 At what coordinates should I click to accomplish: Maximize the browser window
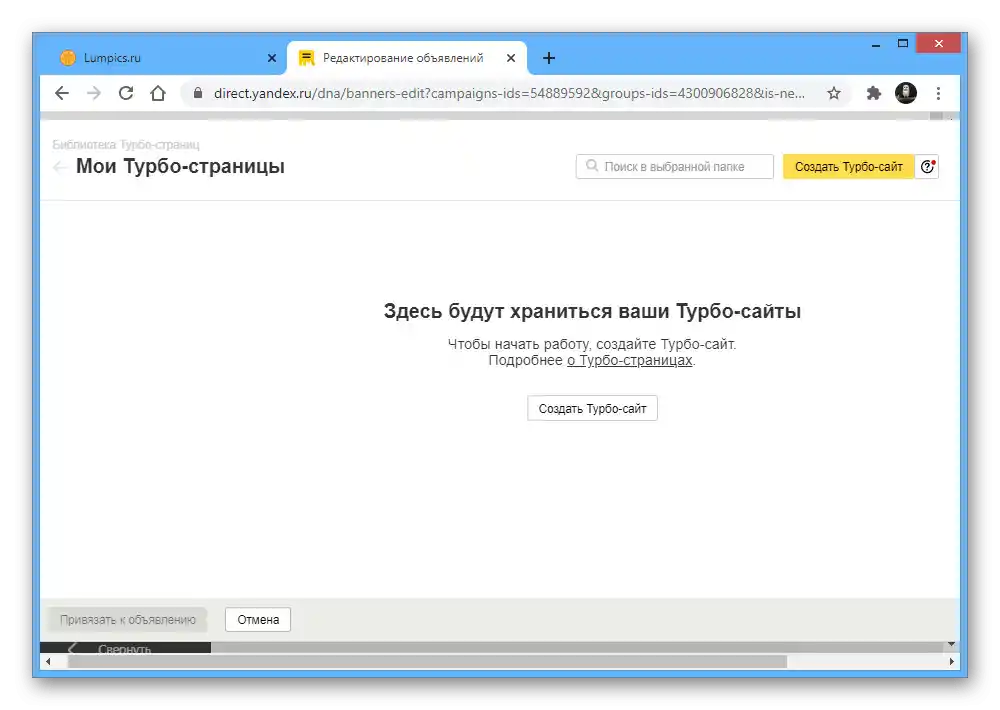coord(902,44)
